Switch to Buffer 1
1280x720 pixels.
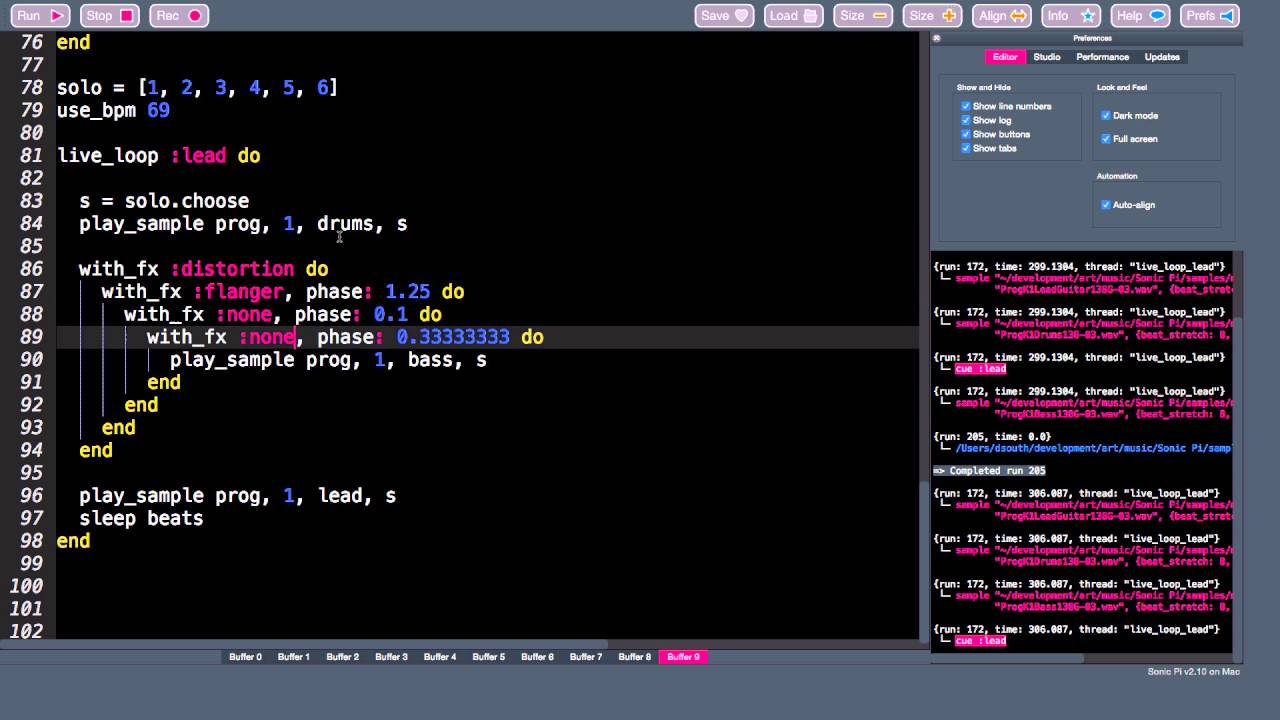pyautogui.click(x=293, y=657)
